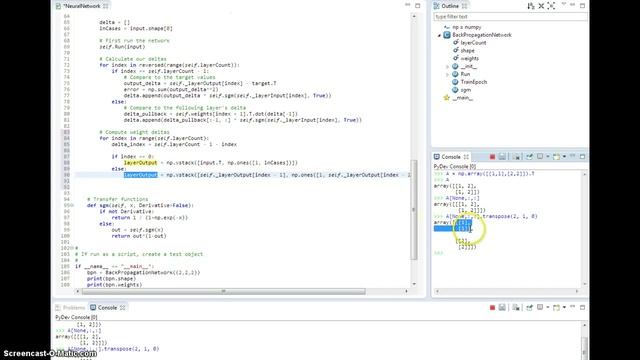
Task: Pin the bottom console
Action: click(529, 307)
